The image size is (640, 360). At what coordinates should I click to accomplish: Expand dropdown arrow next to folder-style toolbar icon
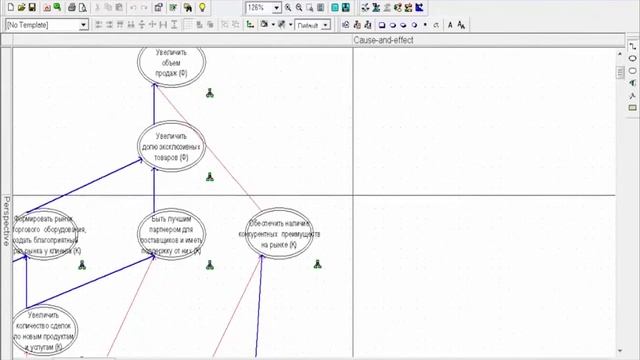coord(273,25)
